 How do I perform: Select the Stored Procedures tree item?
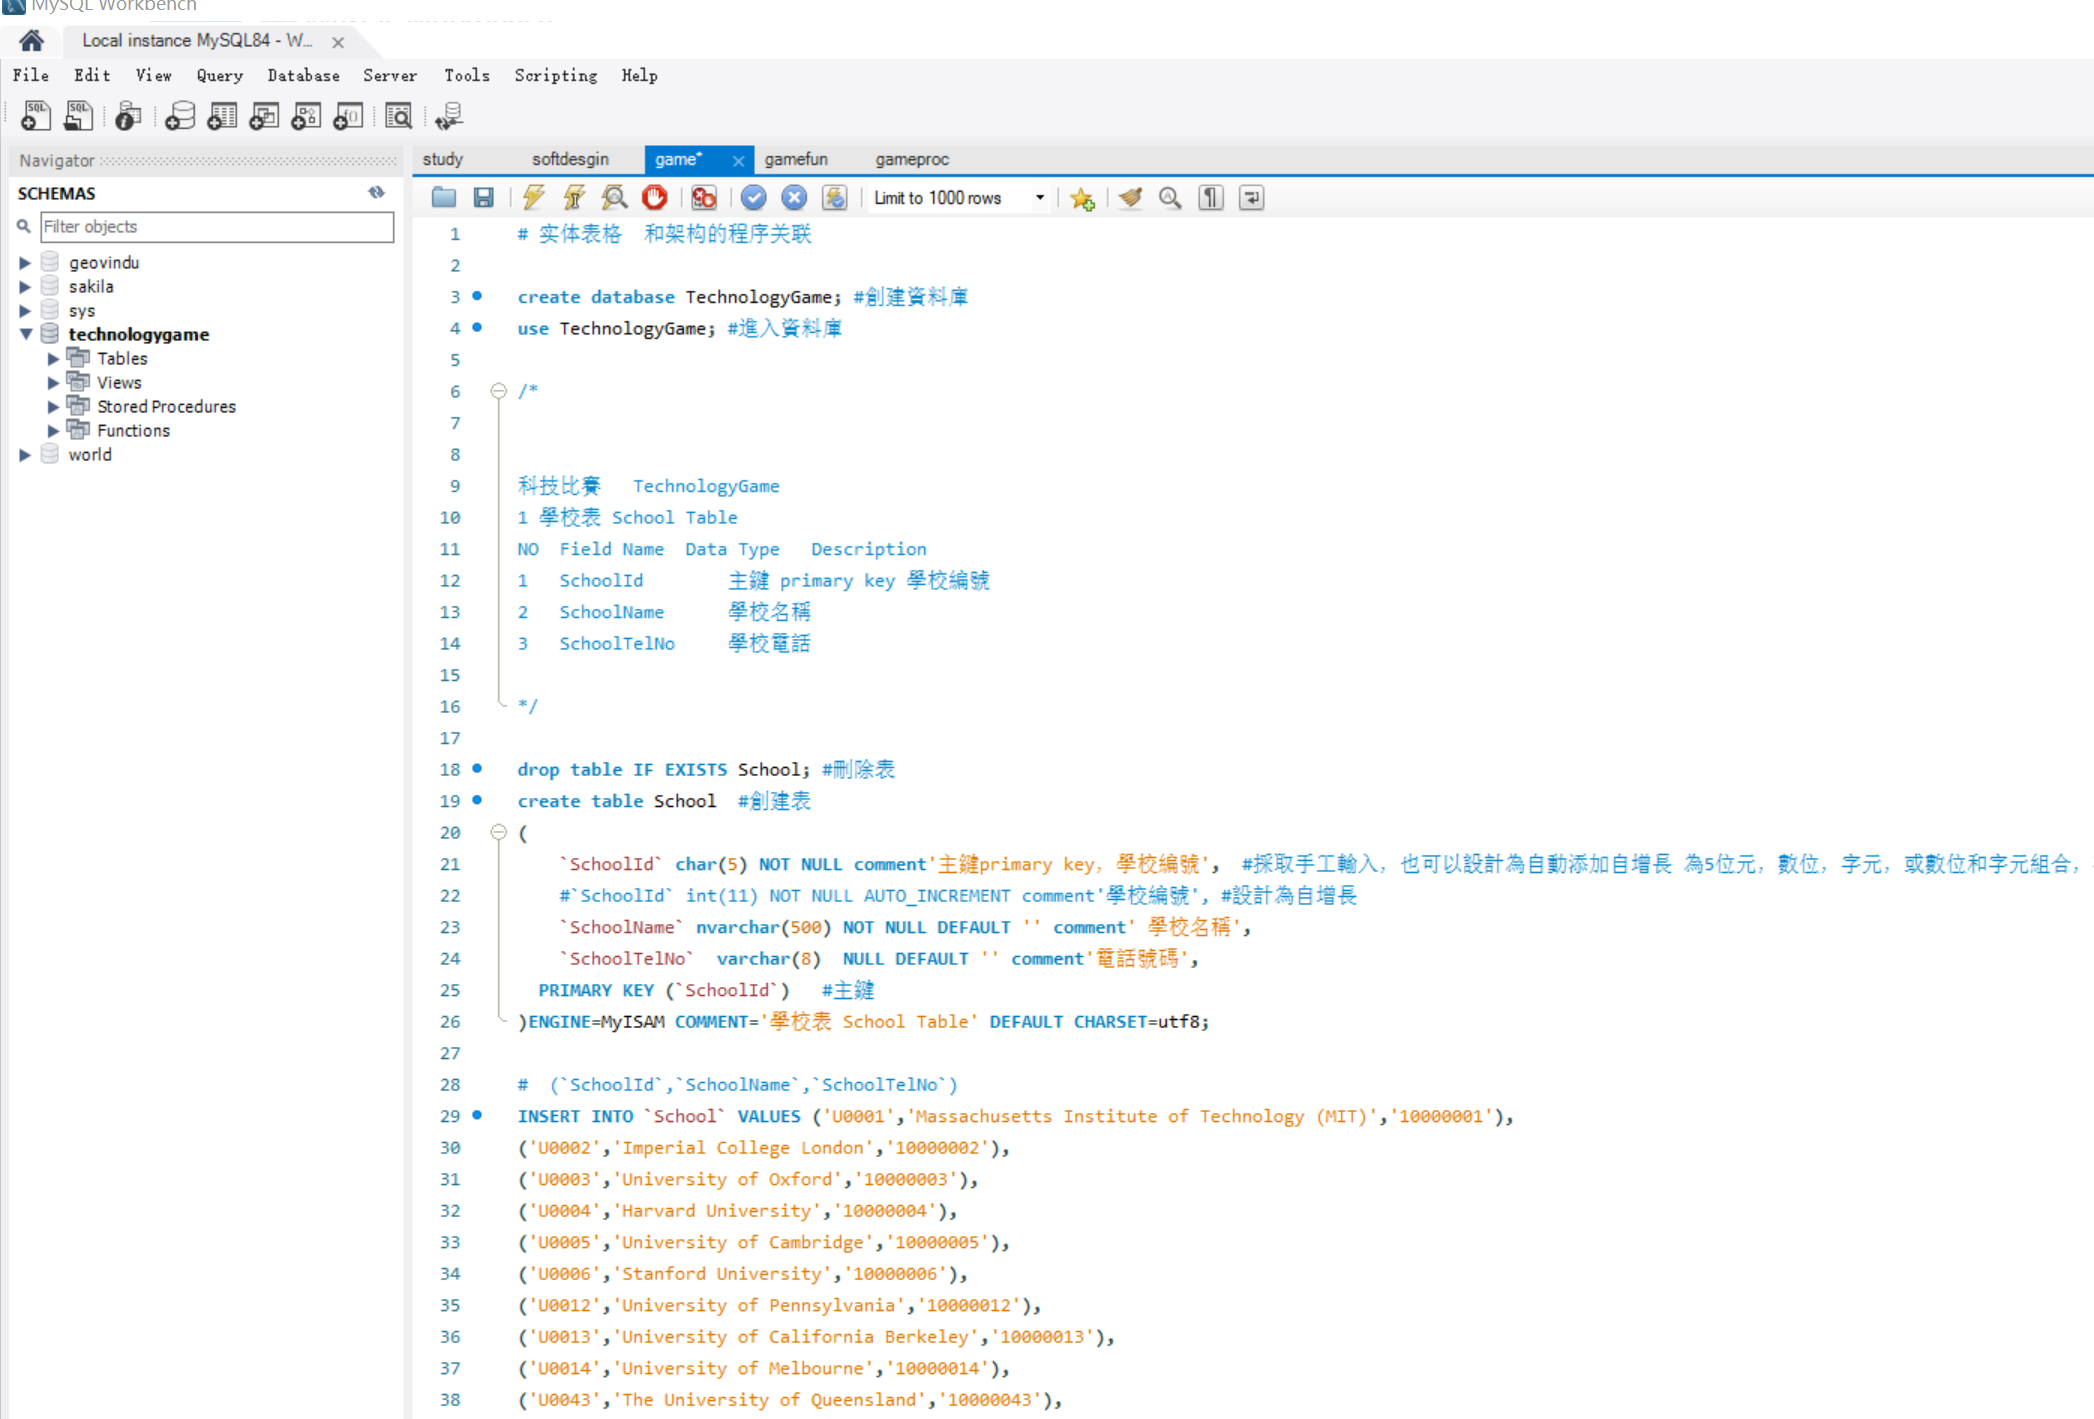(166, 406)
